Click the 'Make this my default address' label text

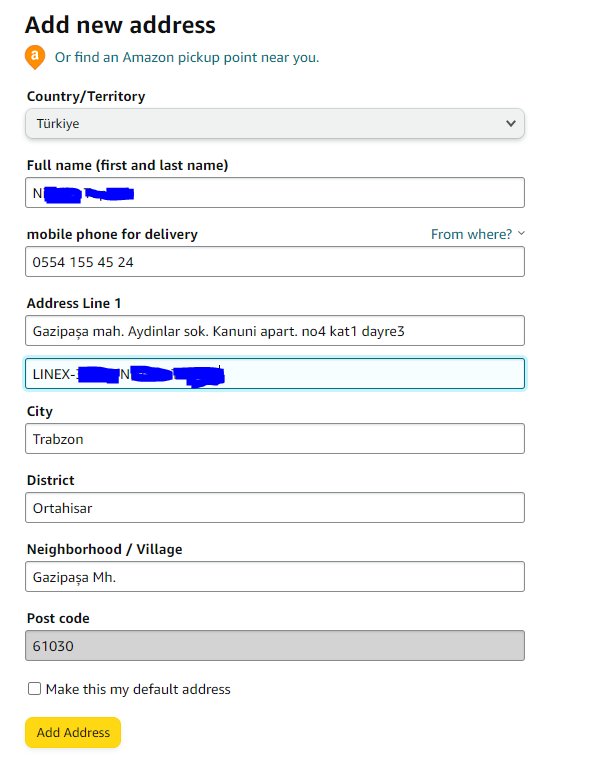(138, 689)
